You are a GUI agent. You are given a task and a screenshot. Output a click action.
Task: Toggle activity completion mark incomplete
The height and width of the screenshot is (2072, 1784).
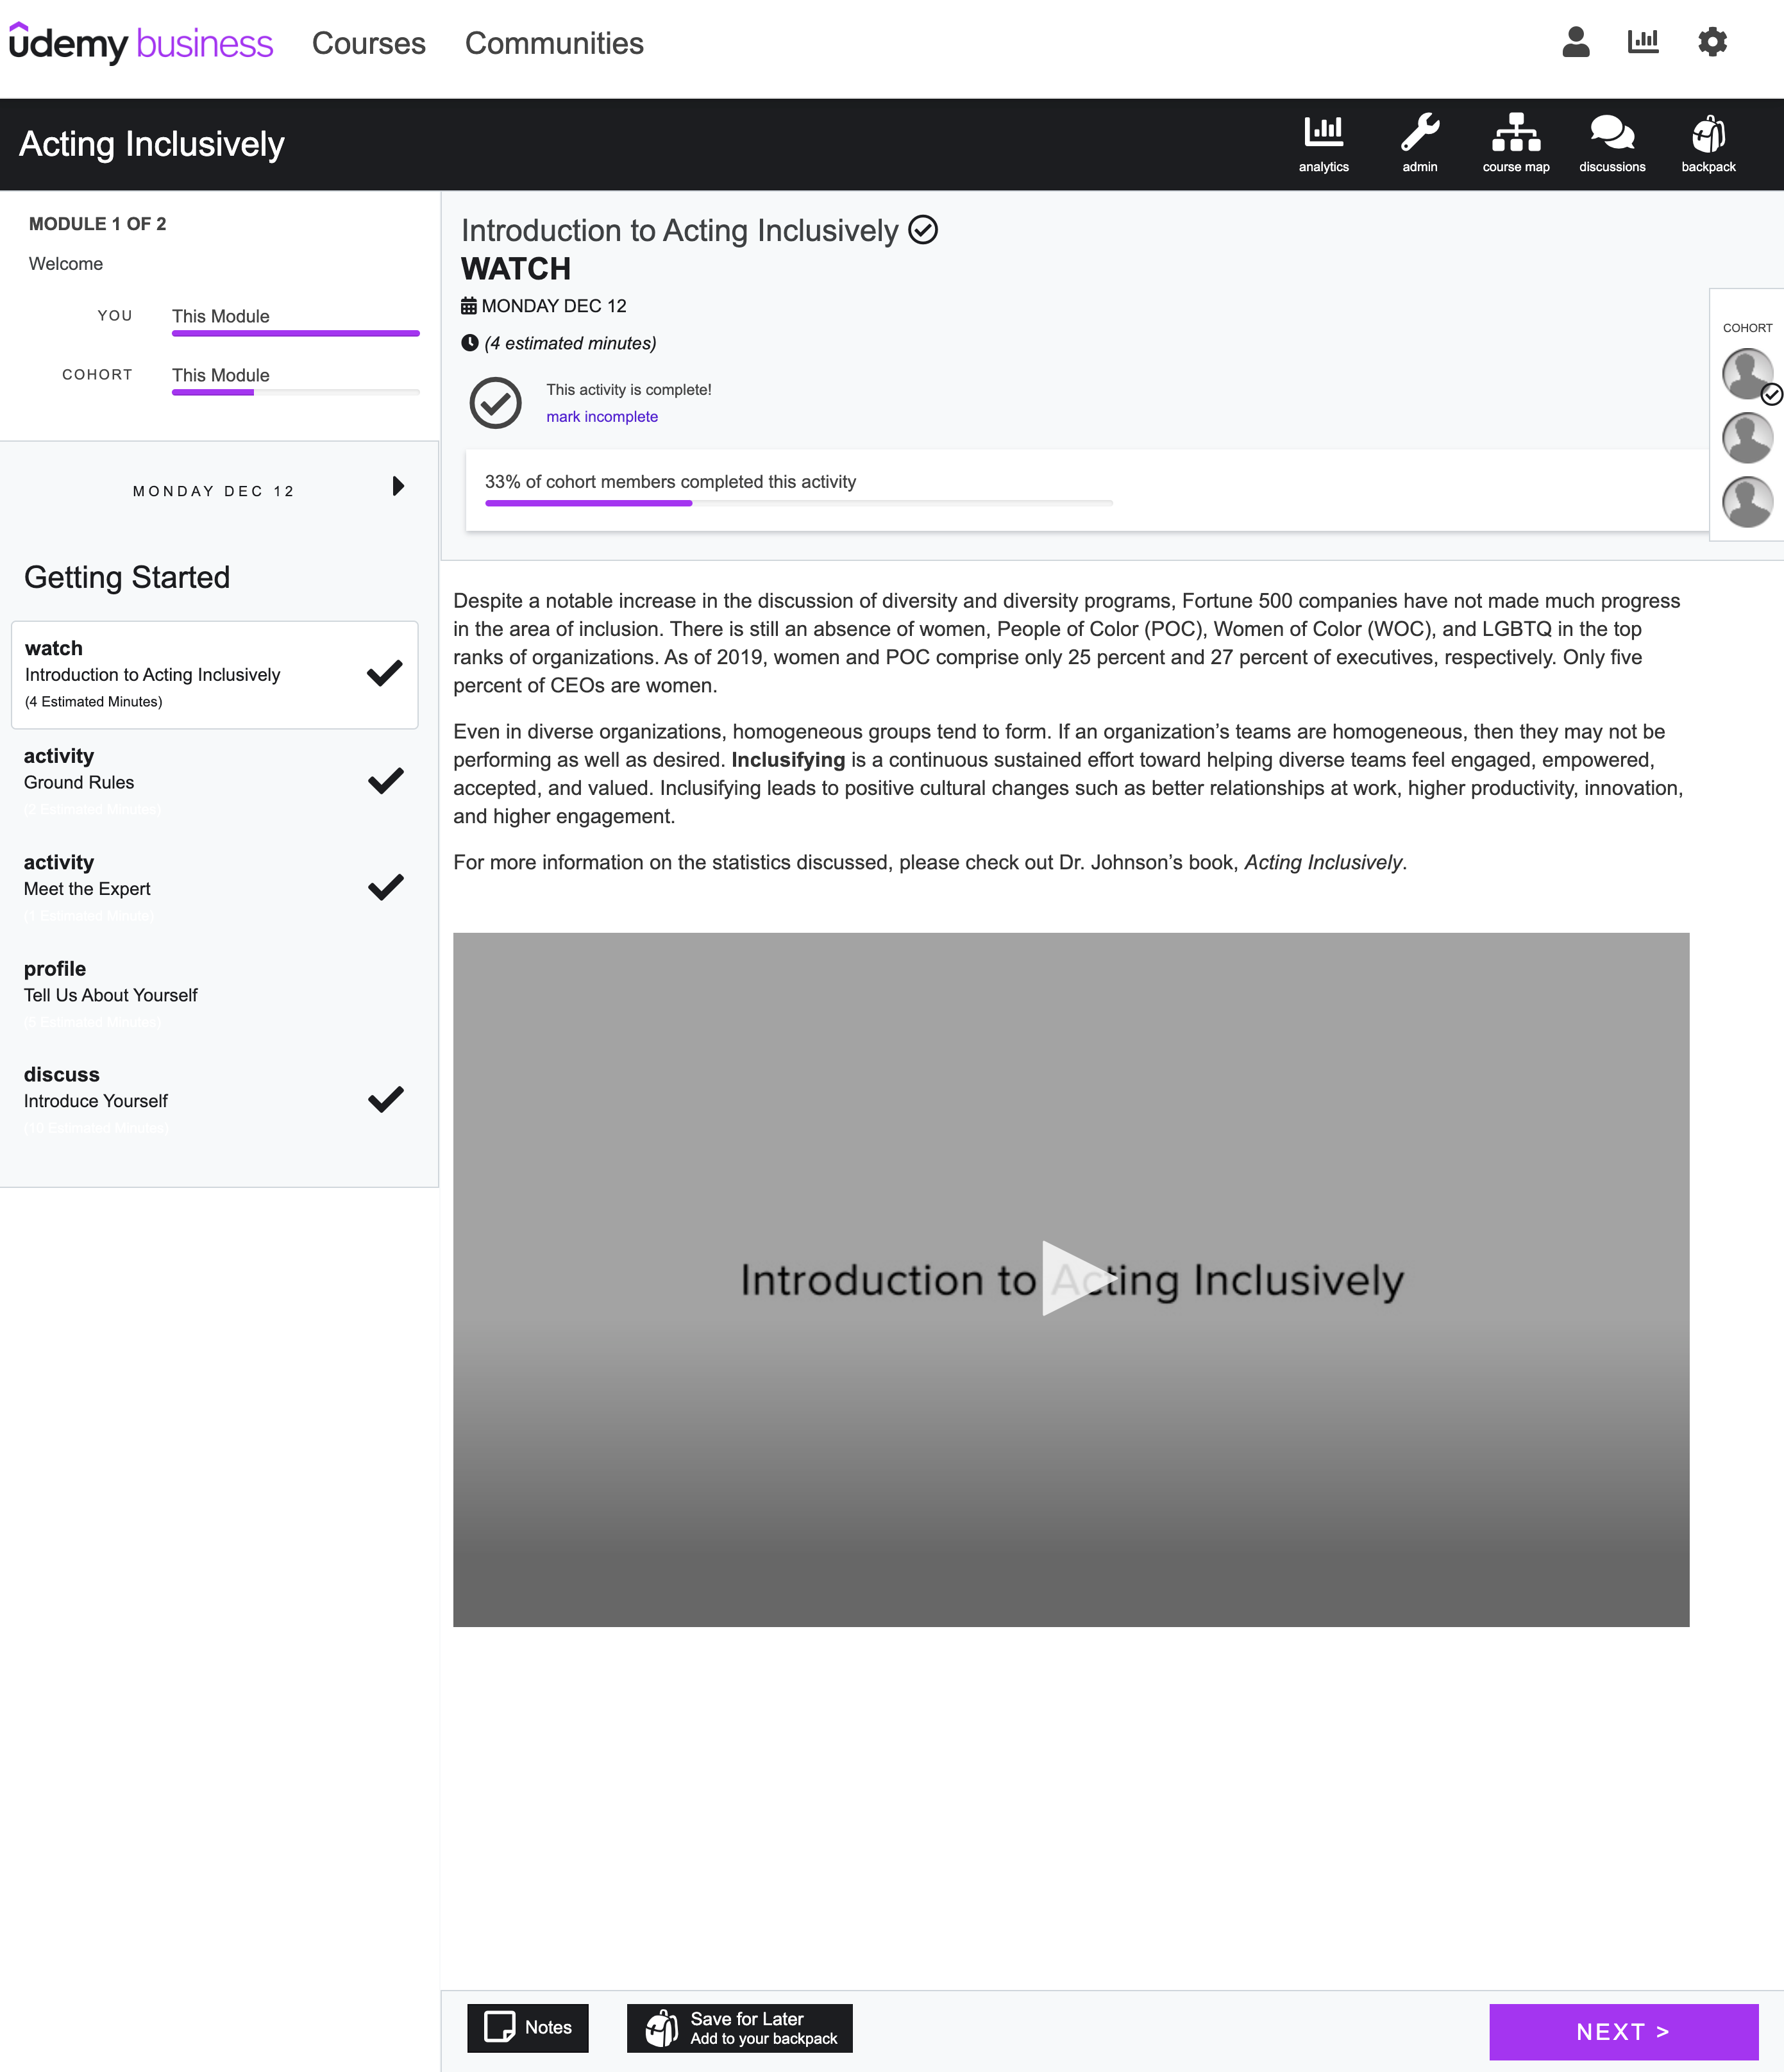click(601, 417)
